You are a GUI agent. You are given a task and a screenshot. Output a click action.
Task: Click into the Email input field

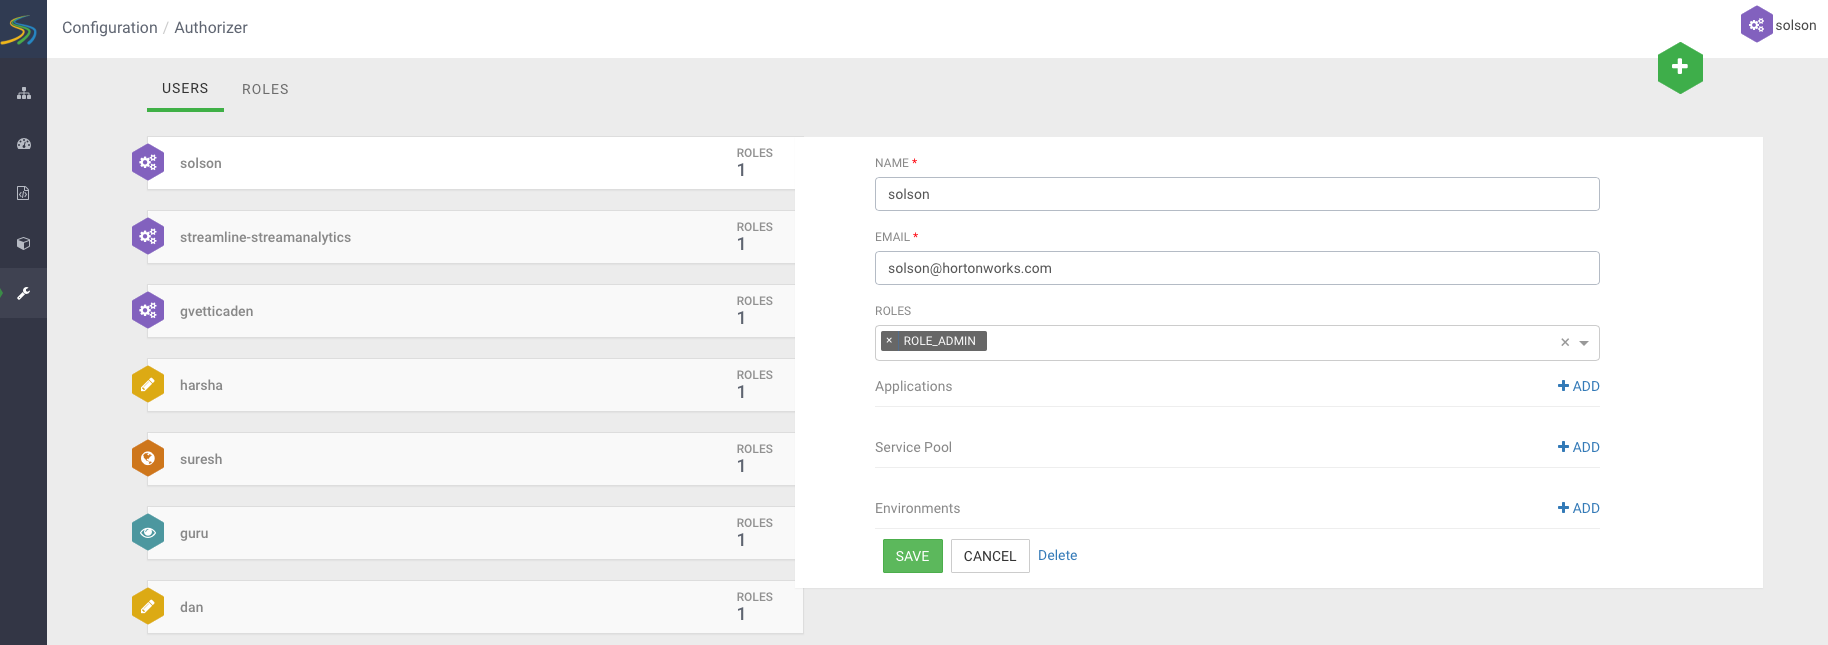(1237, 268)
